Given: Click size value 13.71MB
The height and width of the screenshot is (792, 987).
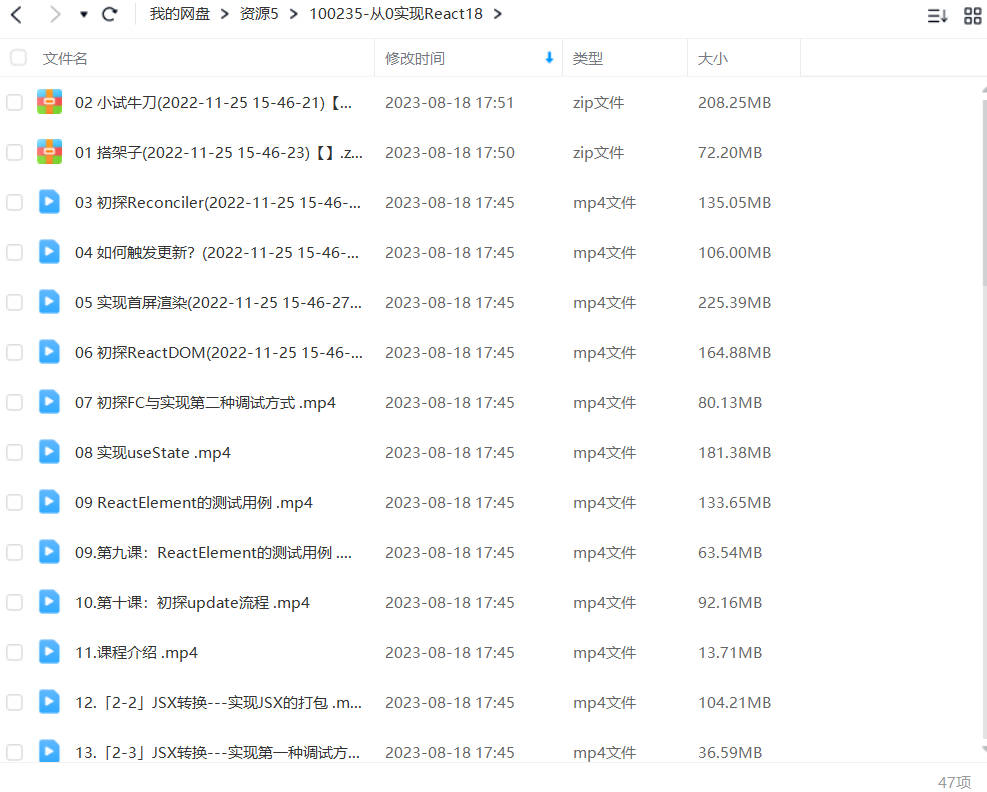Looking at the screenshot, I should tap(730, 653).
